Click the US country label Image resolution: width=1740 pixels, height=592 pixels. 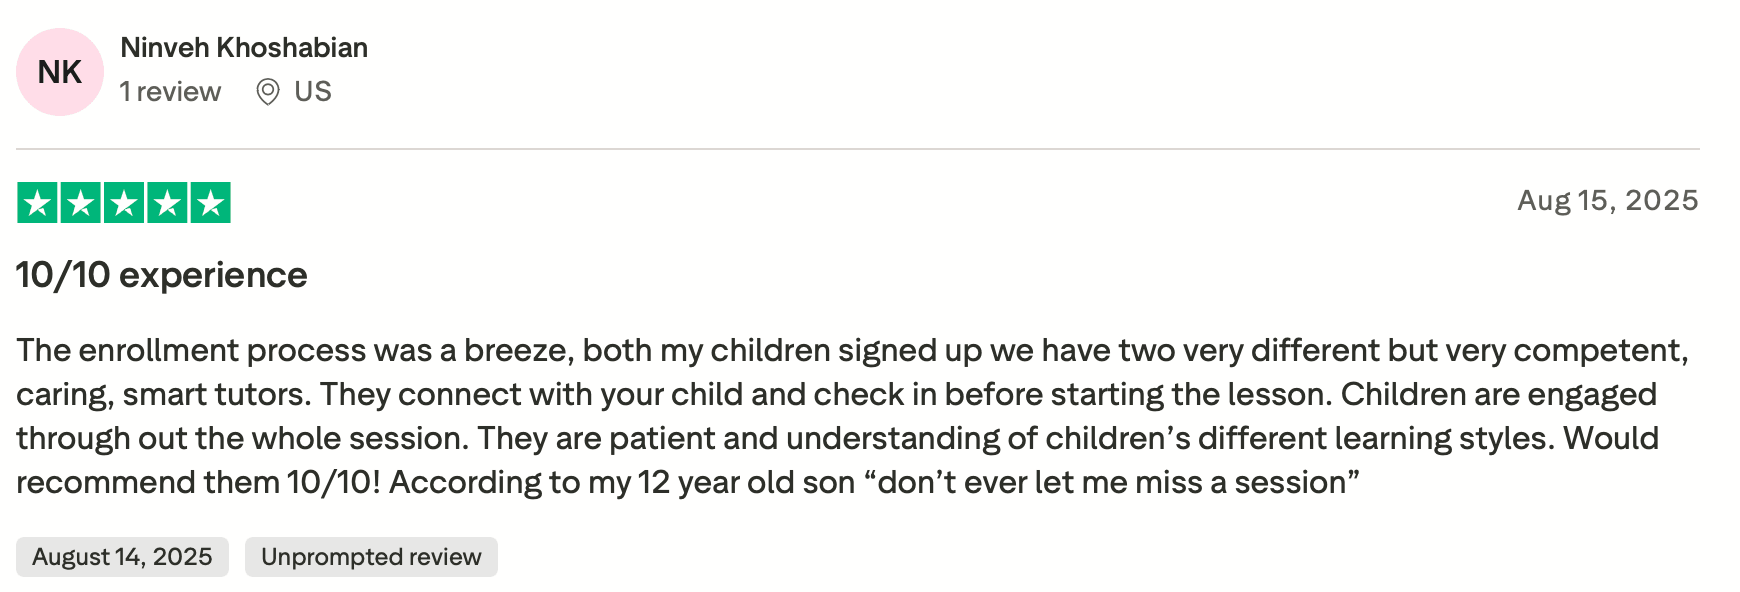coord(313,92)
